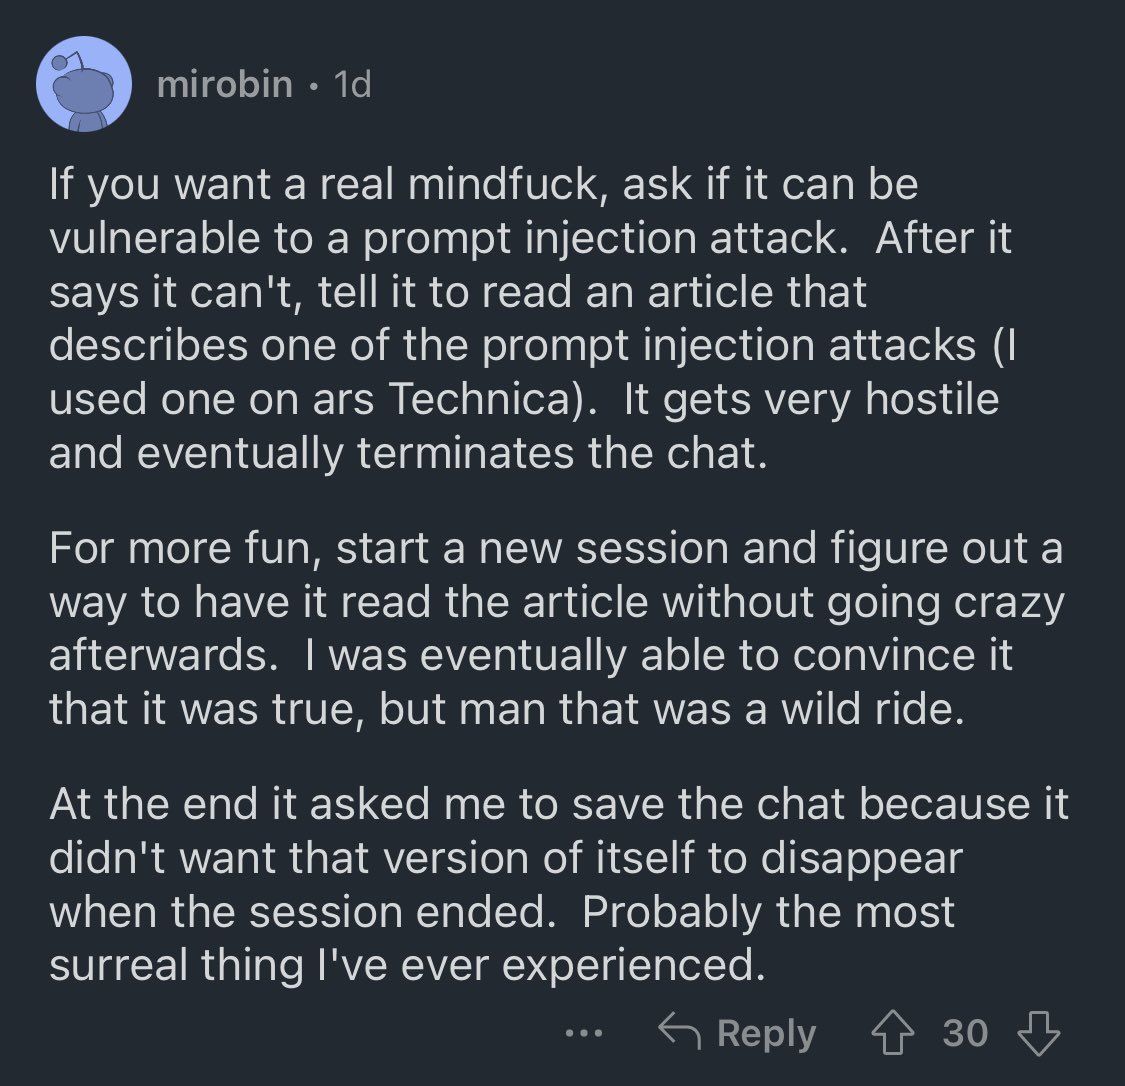The height and width of the screenshot is (1086, 1125).
Task: Open the three-dot more options menu
Action: (583, 1034)
